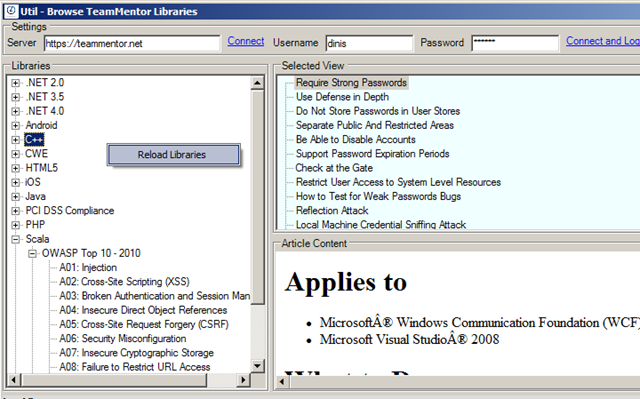Expand the CWE library node
The height and width of the screenshot is (399, 640).
point(16,154)
